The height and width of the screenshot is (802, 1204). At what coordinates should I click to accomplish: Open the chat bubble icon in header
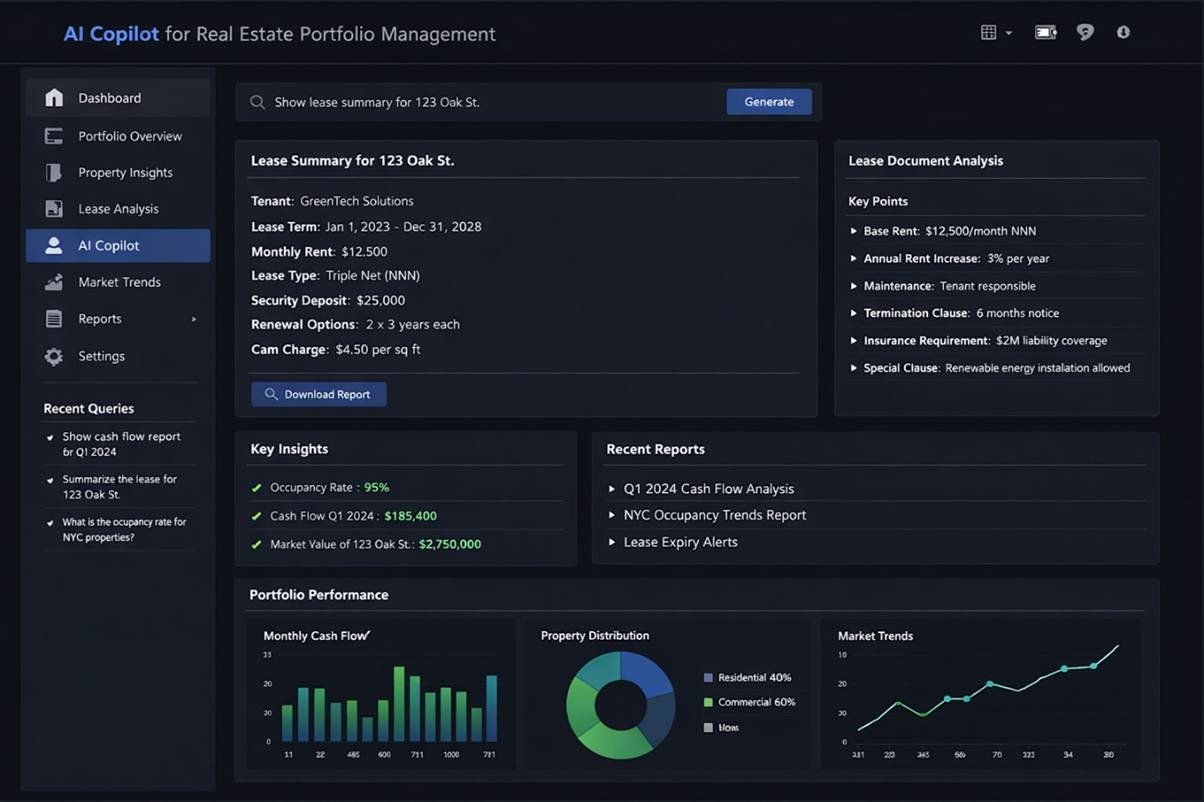point(1085,32)
